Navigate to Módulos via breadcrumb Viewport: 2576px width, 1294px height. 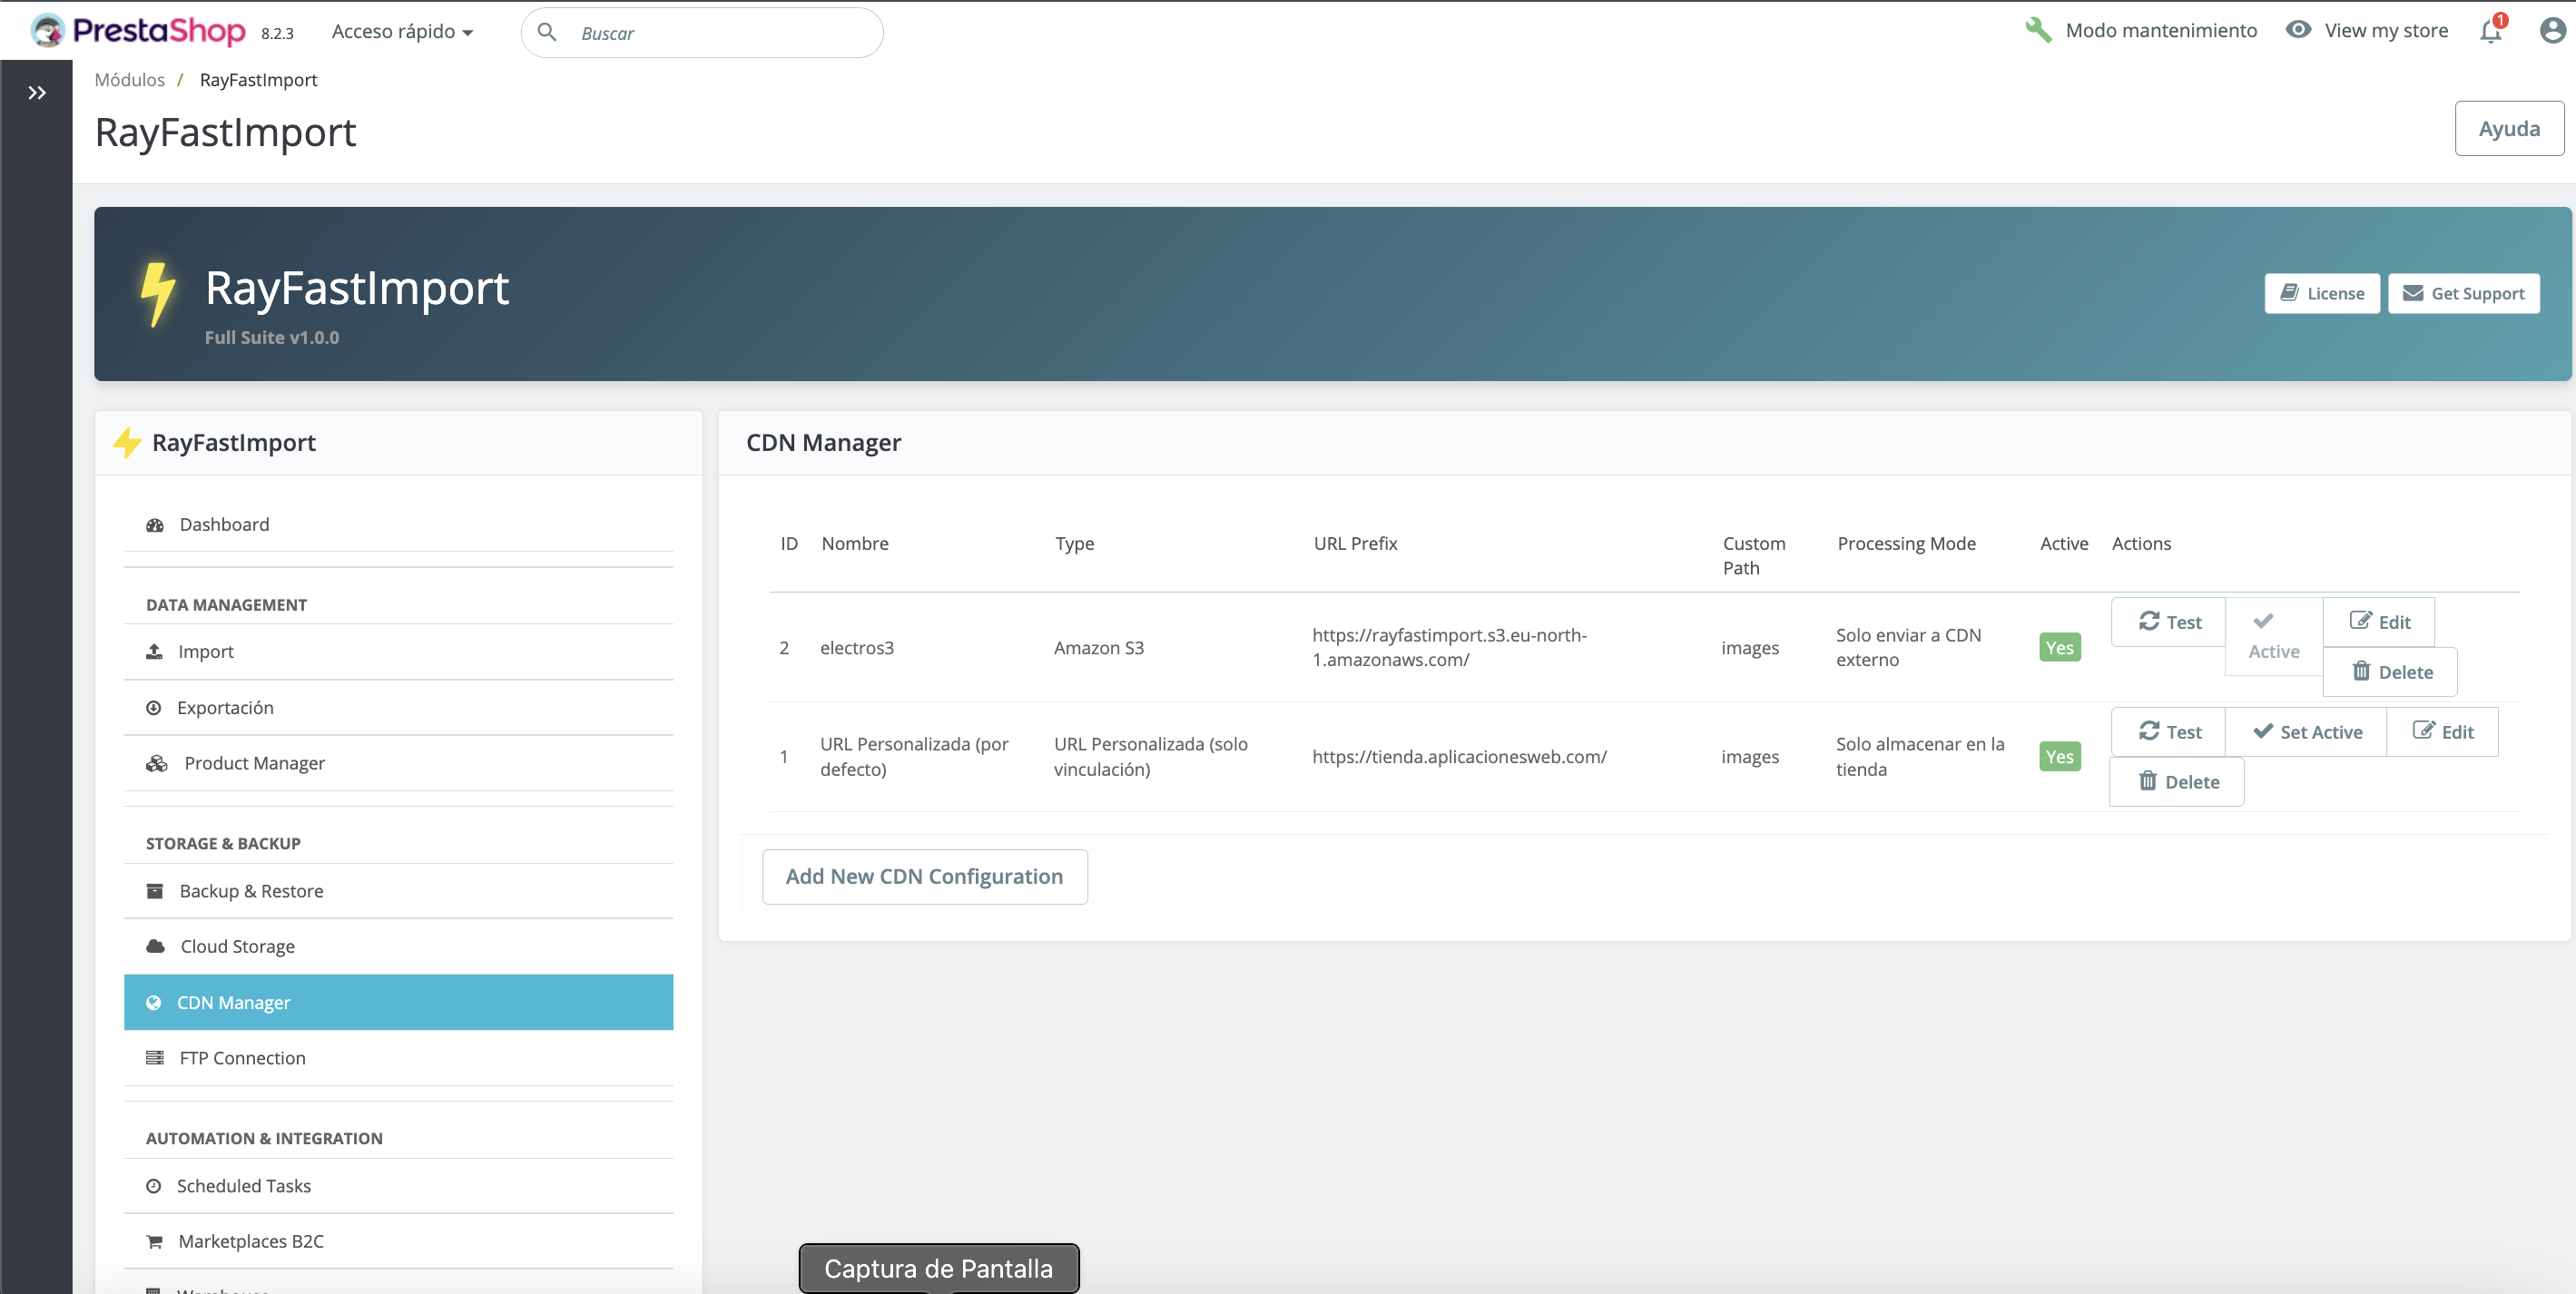129,79
